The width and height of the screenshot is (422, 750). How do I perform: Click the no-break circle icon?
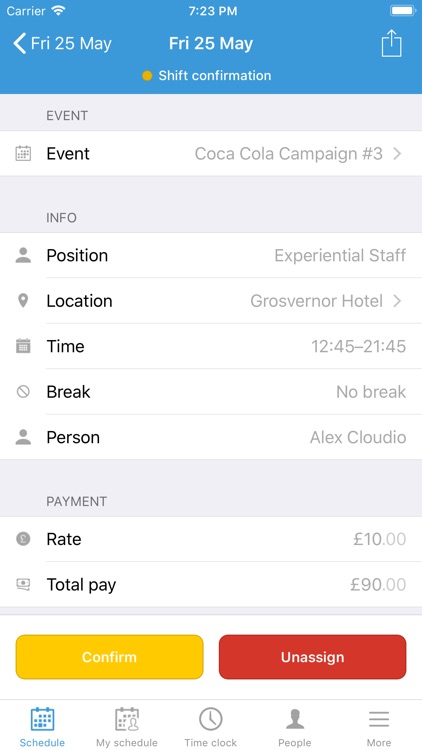23,392
